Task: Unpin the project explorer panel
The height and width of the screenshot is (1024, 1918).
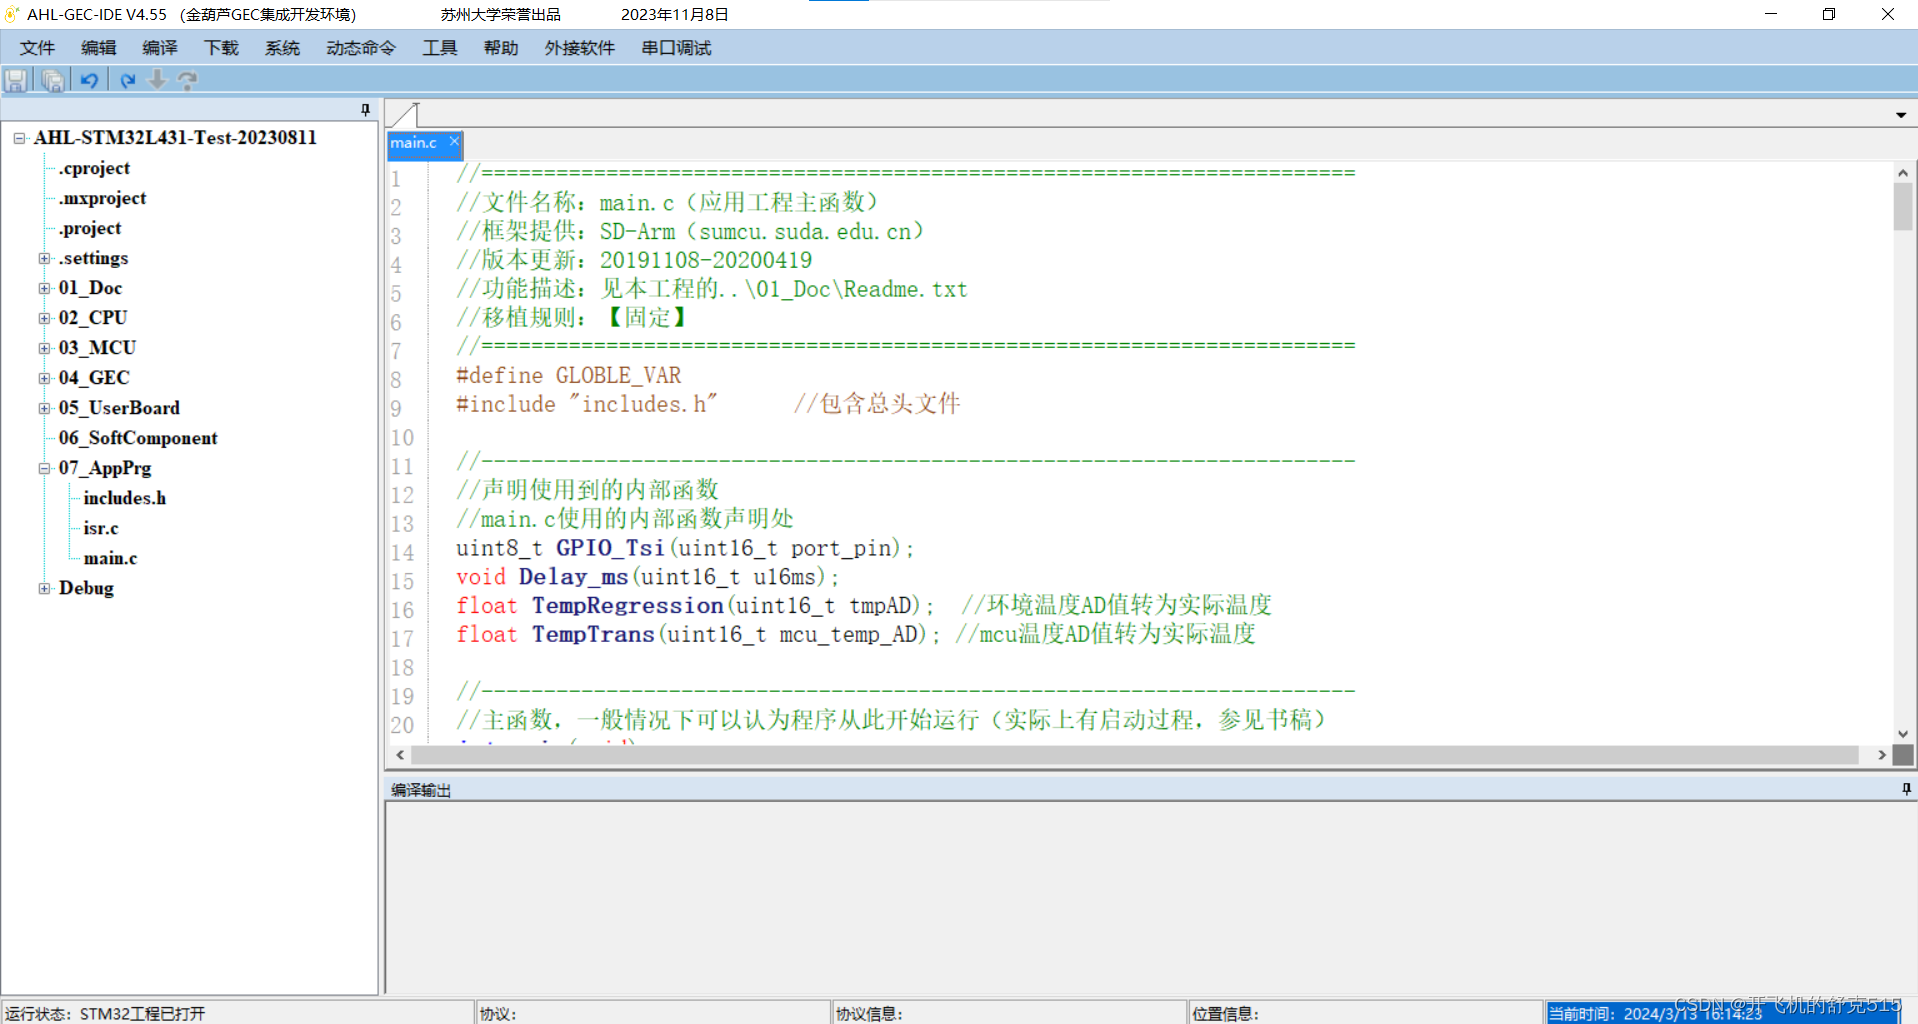Action: click(366, 110)
